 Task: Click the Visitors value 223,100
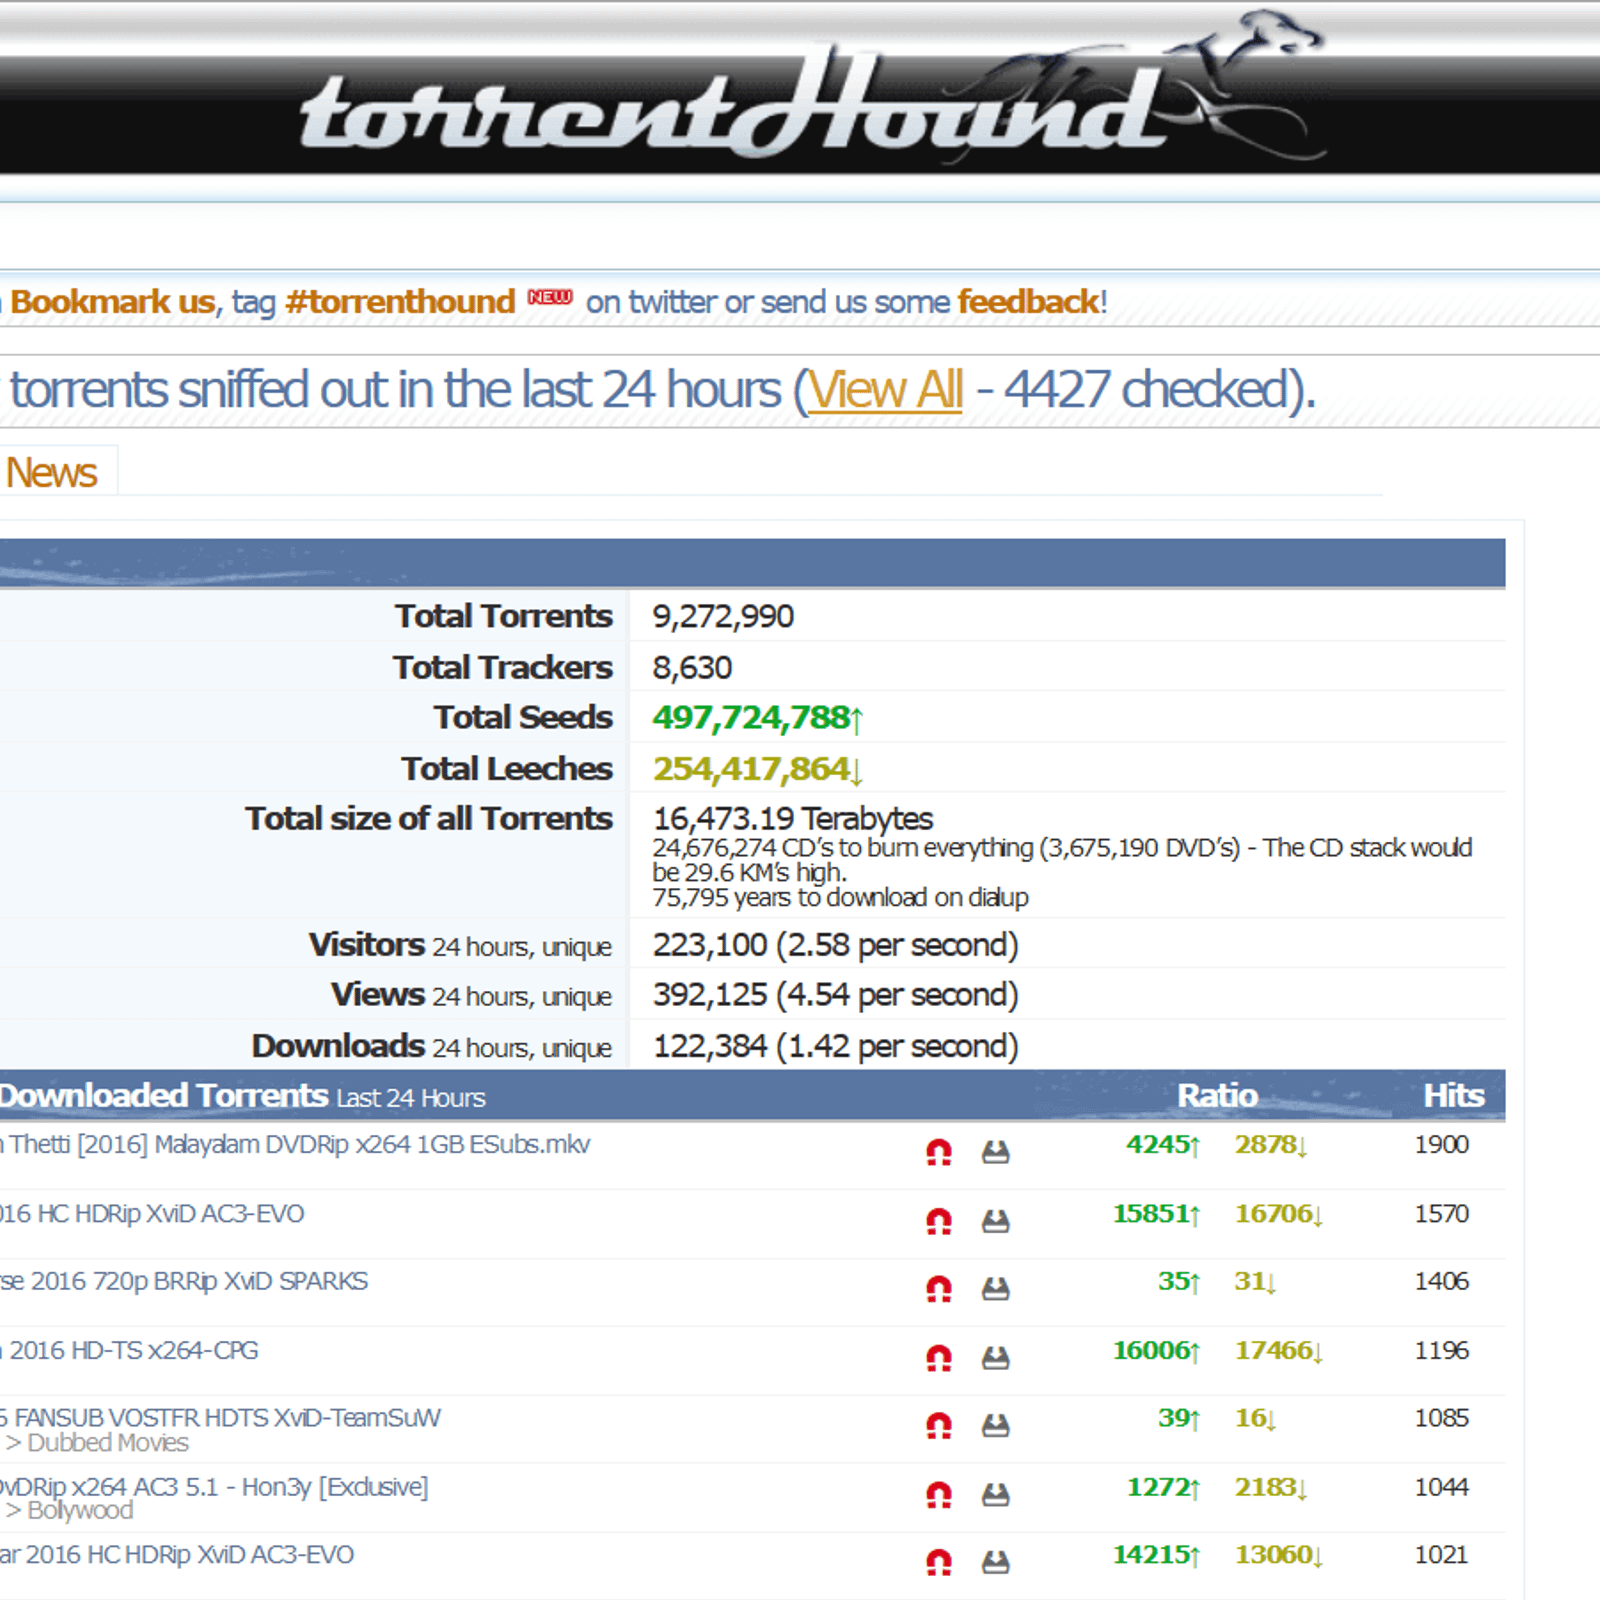pyautogui.click(x=835, y=944)
